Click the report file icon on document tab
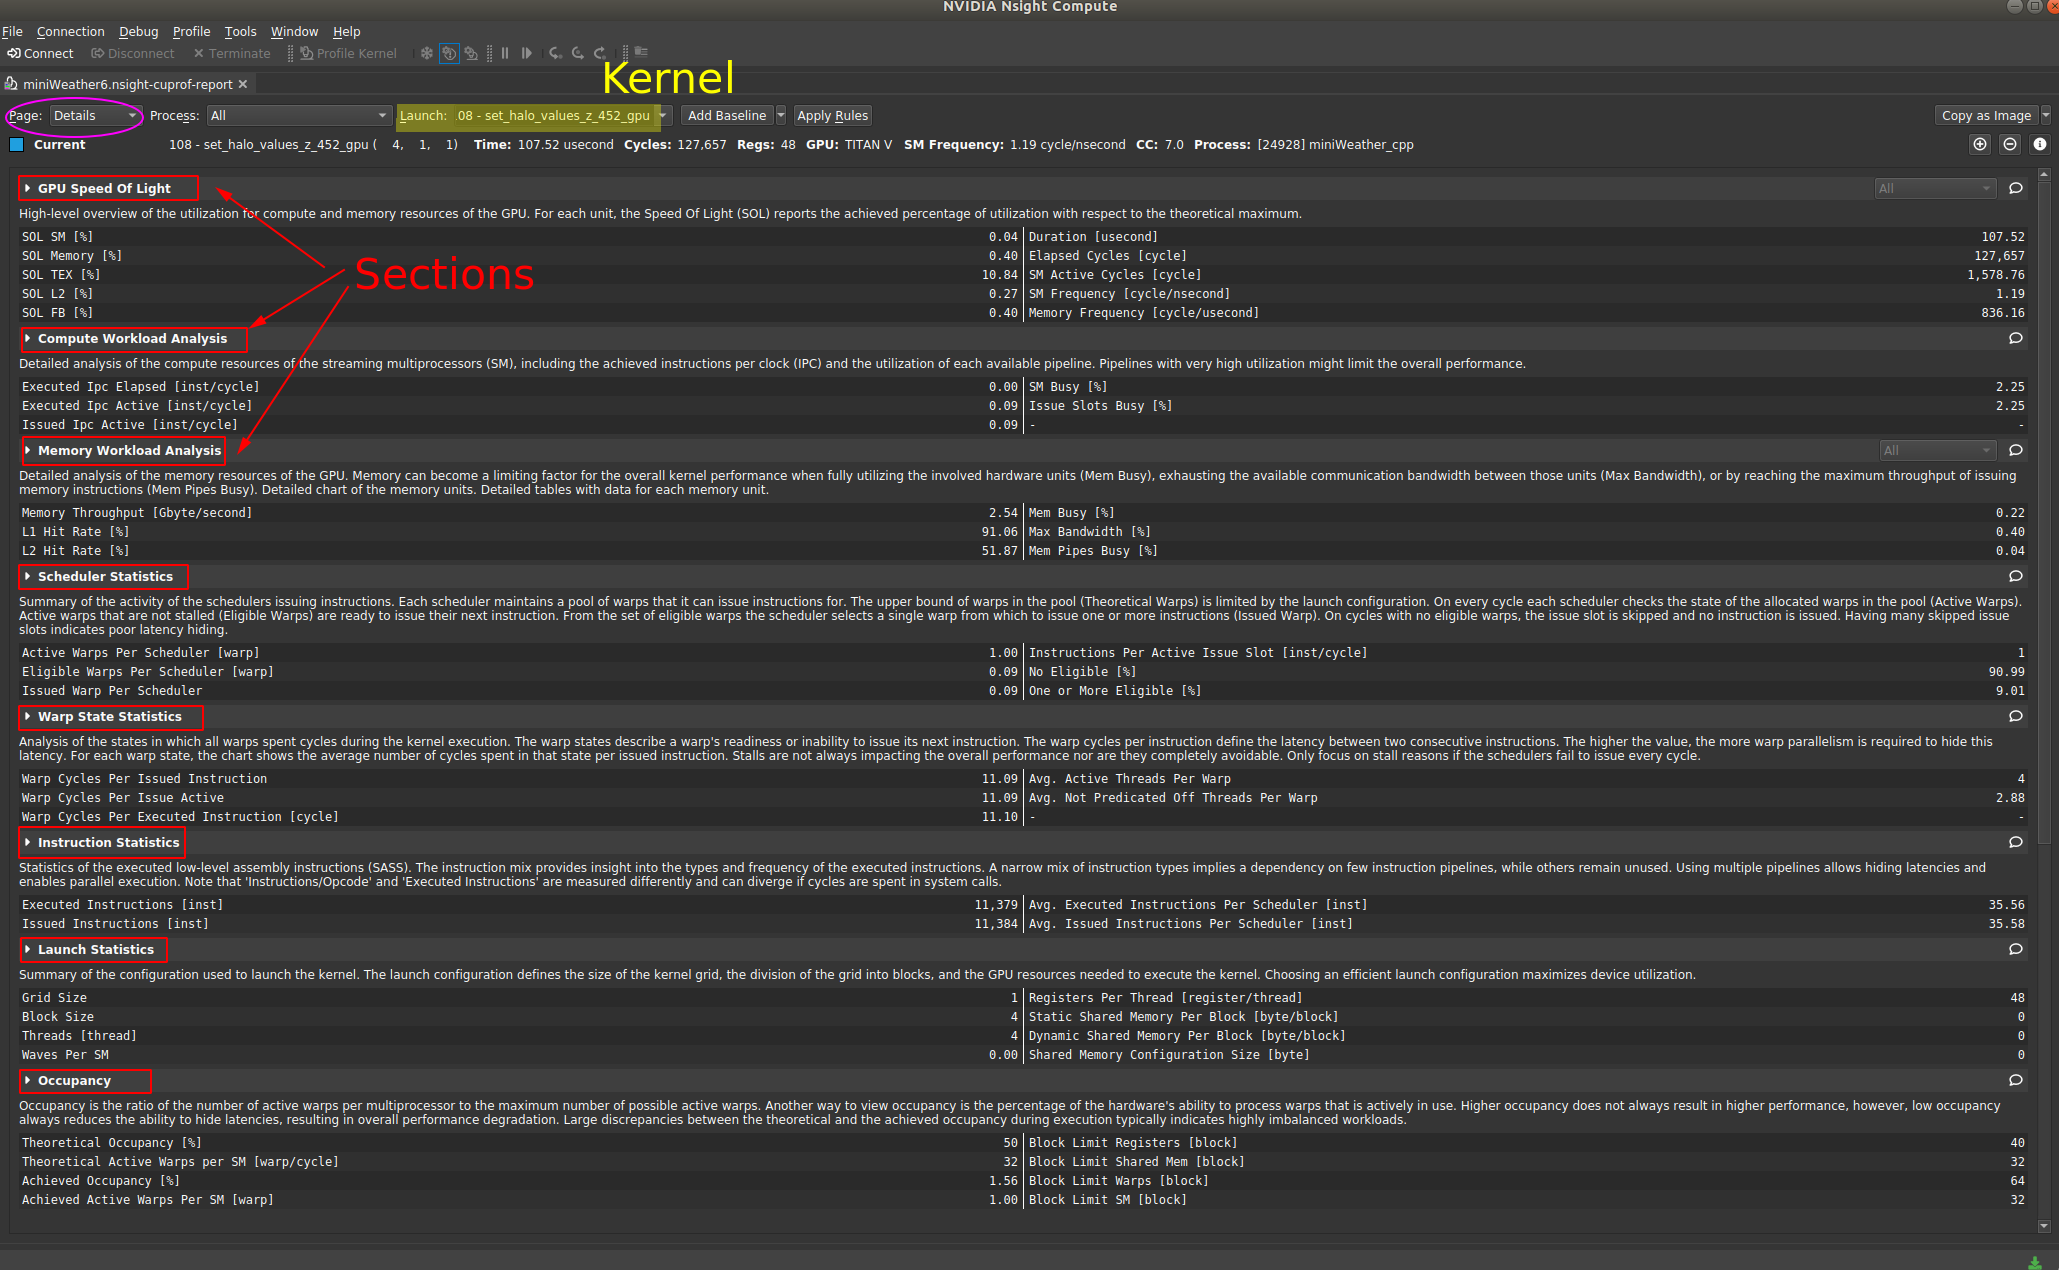Viewport: 2059px width, 1270px height. pos(11,84)
